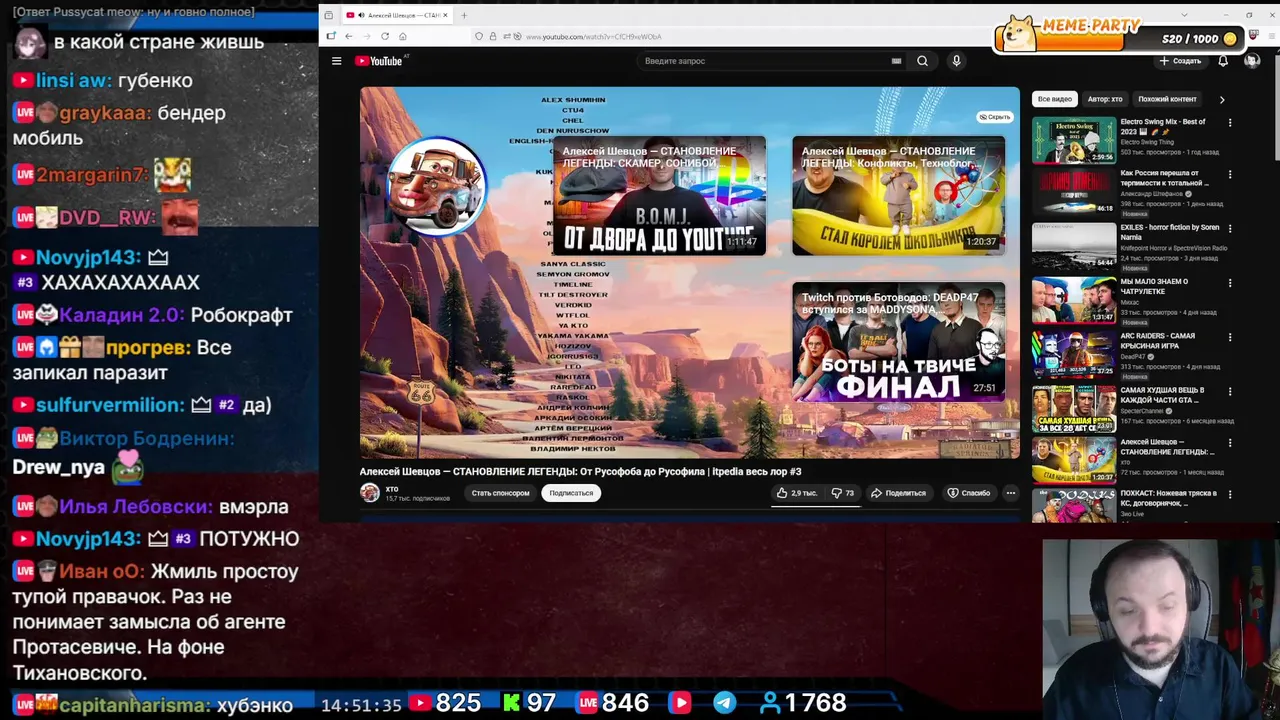Viewport: 1280px width, 720px height.
Task: Close the Алексей Шевцов browser tab
Action: click(446, 15)
